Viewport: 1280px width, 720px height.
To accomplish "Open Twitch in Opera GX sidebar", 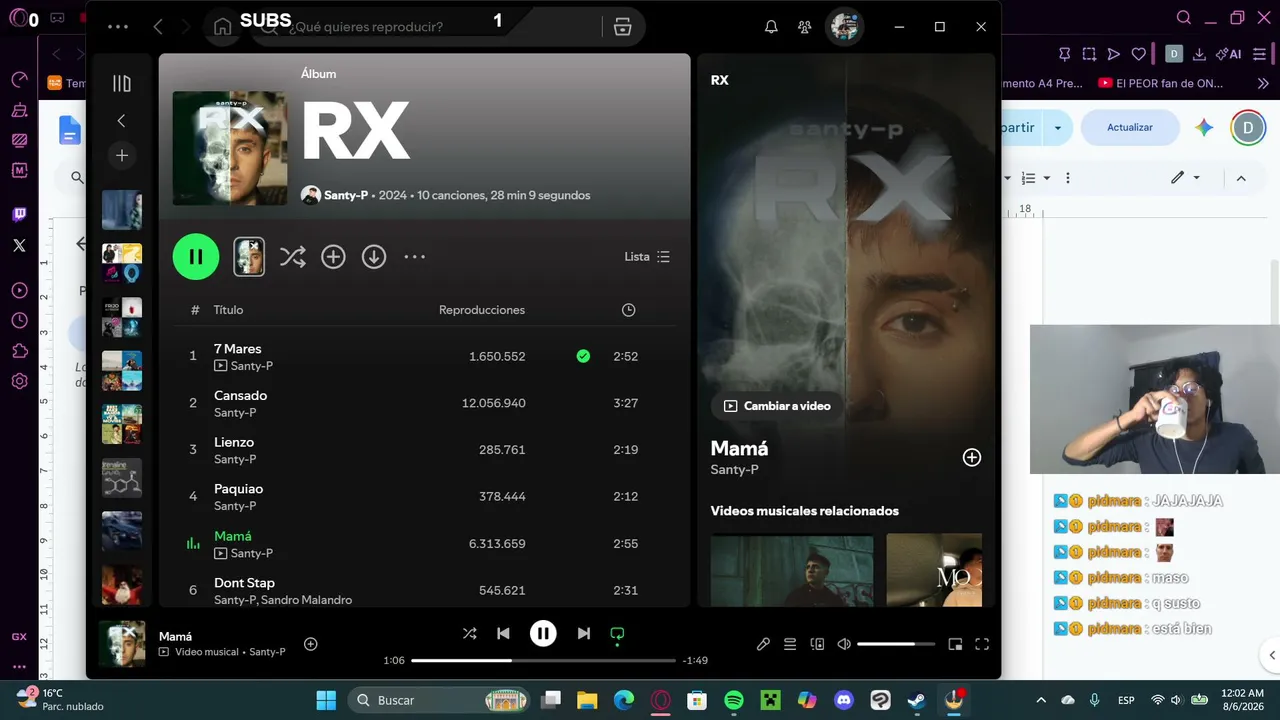I will pos(19,214).
